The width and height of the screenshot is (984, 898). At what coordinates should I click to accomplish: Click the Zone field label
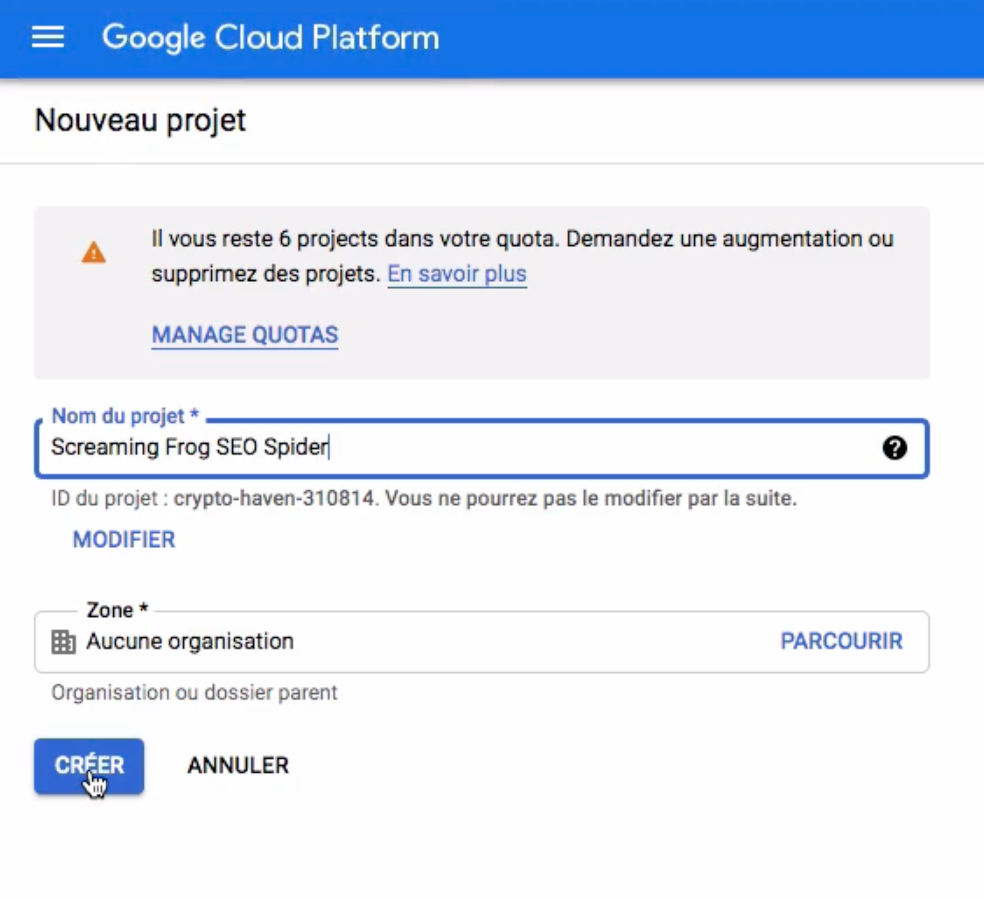coord(117,609)
